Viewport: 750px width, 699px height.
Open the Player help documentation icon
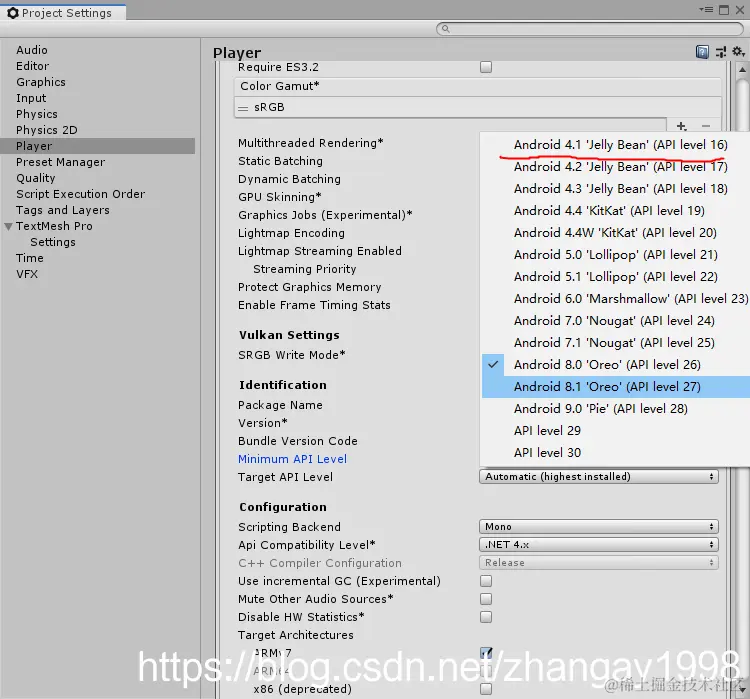(702, 52)
